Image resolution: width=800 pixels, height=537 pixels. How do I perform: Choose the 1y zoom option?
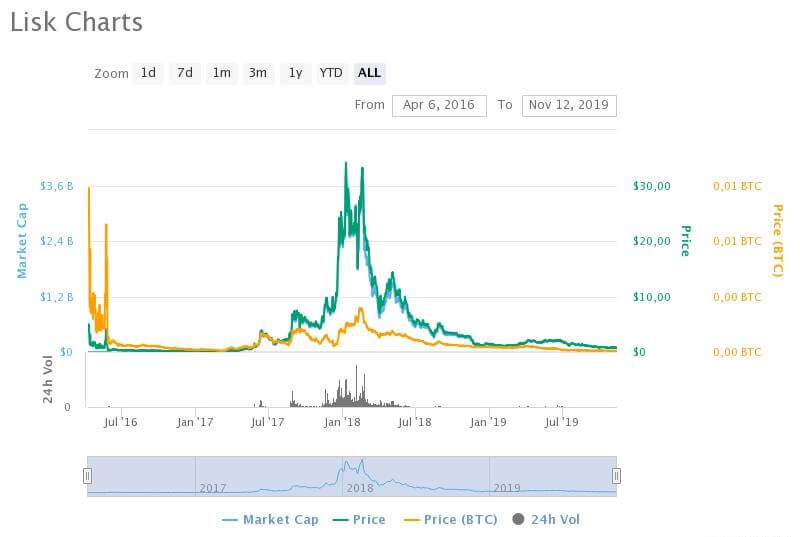pos(295,73)
